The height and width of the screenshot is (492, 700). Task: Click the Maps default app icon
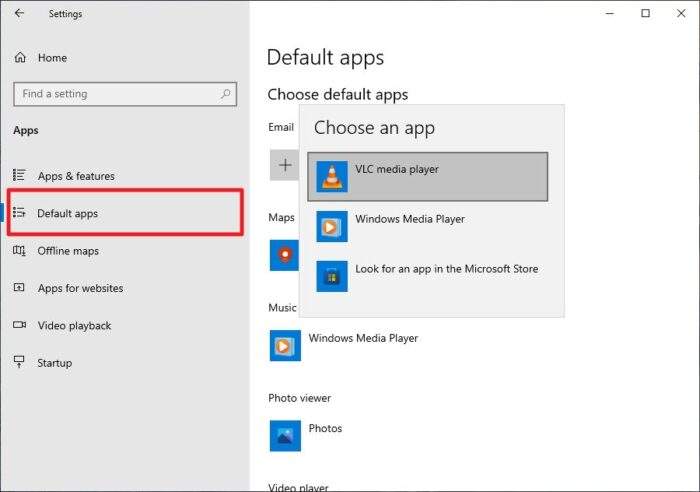284,255
